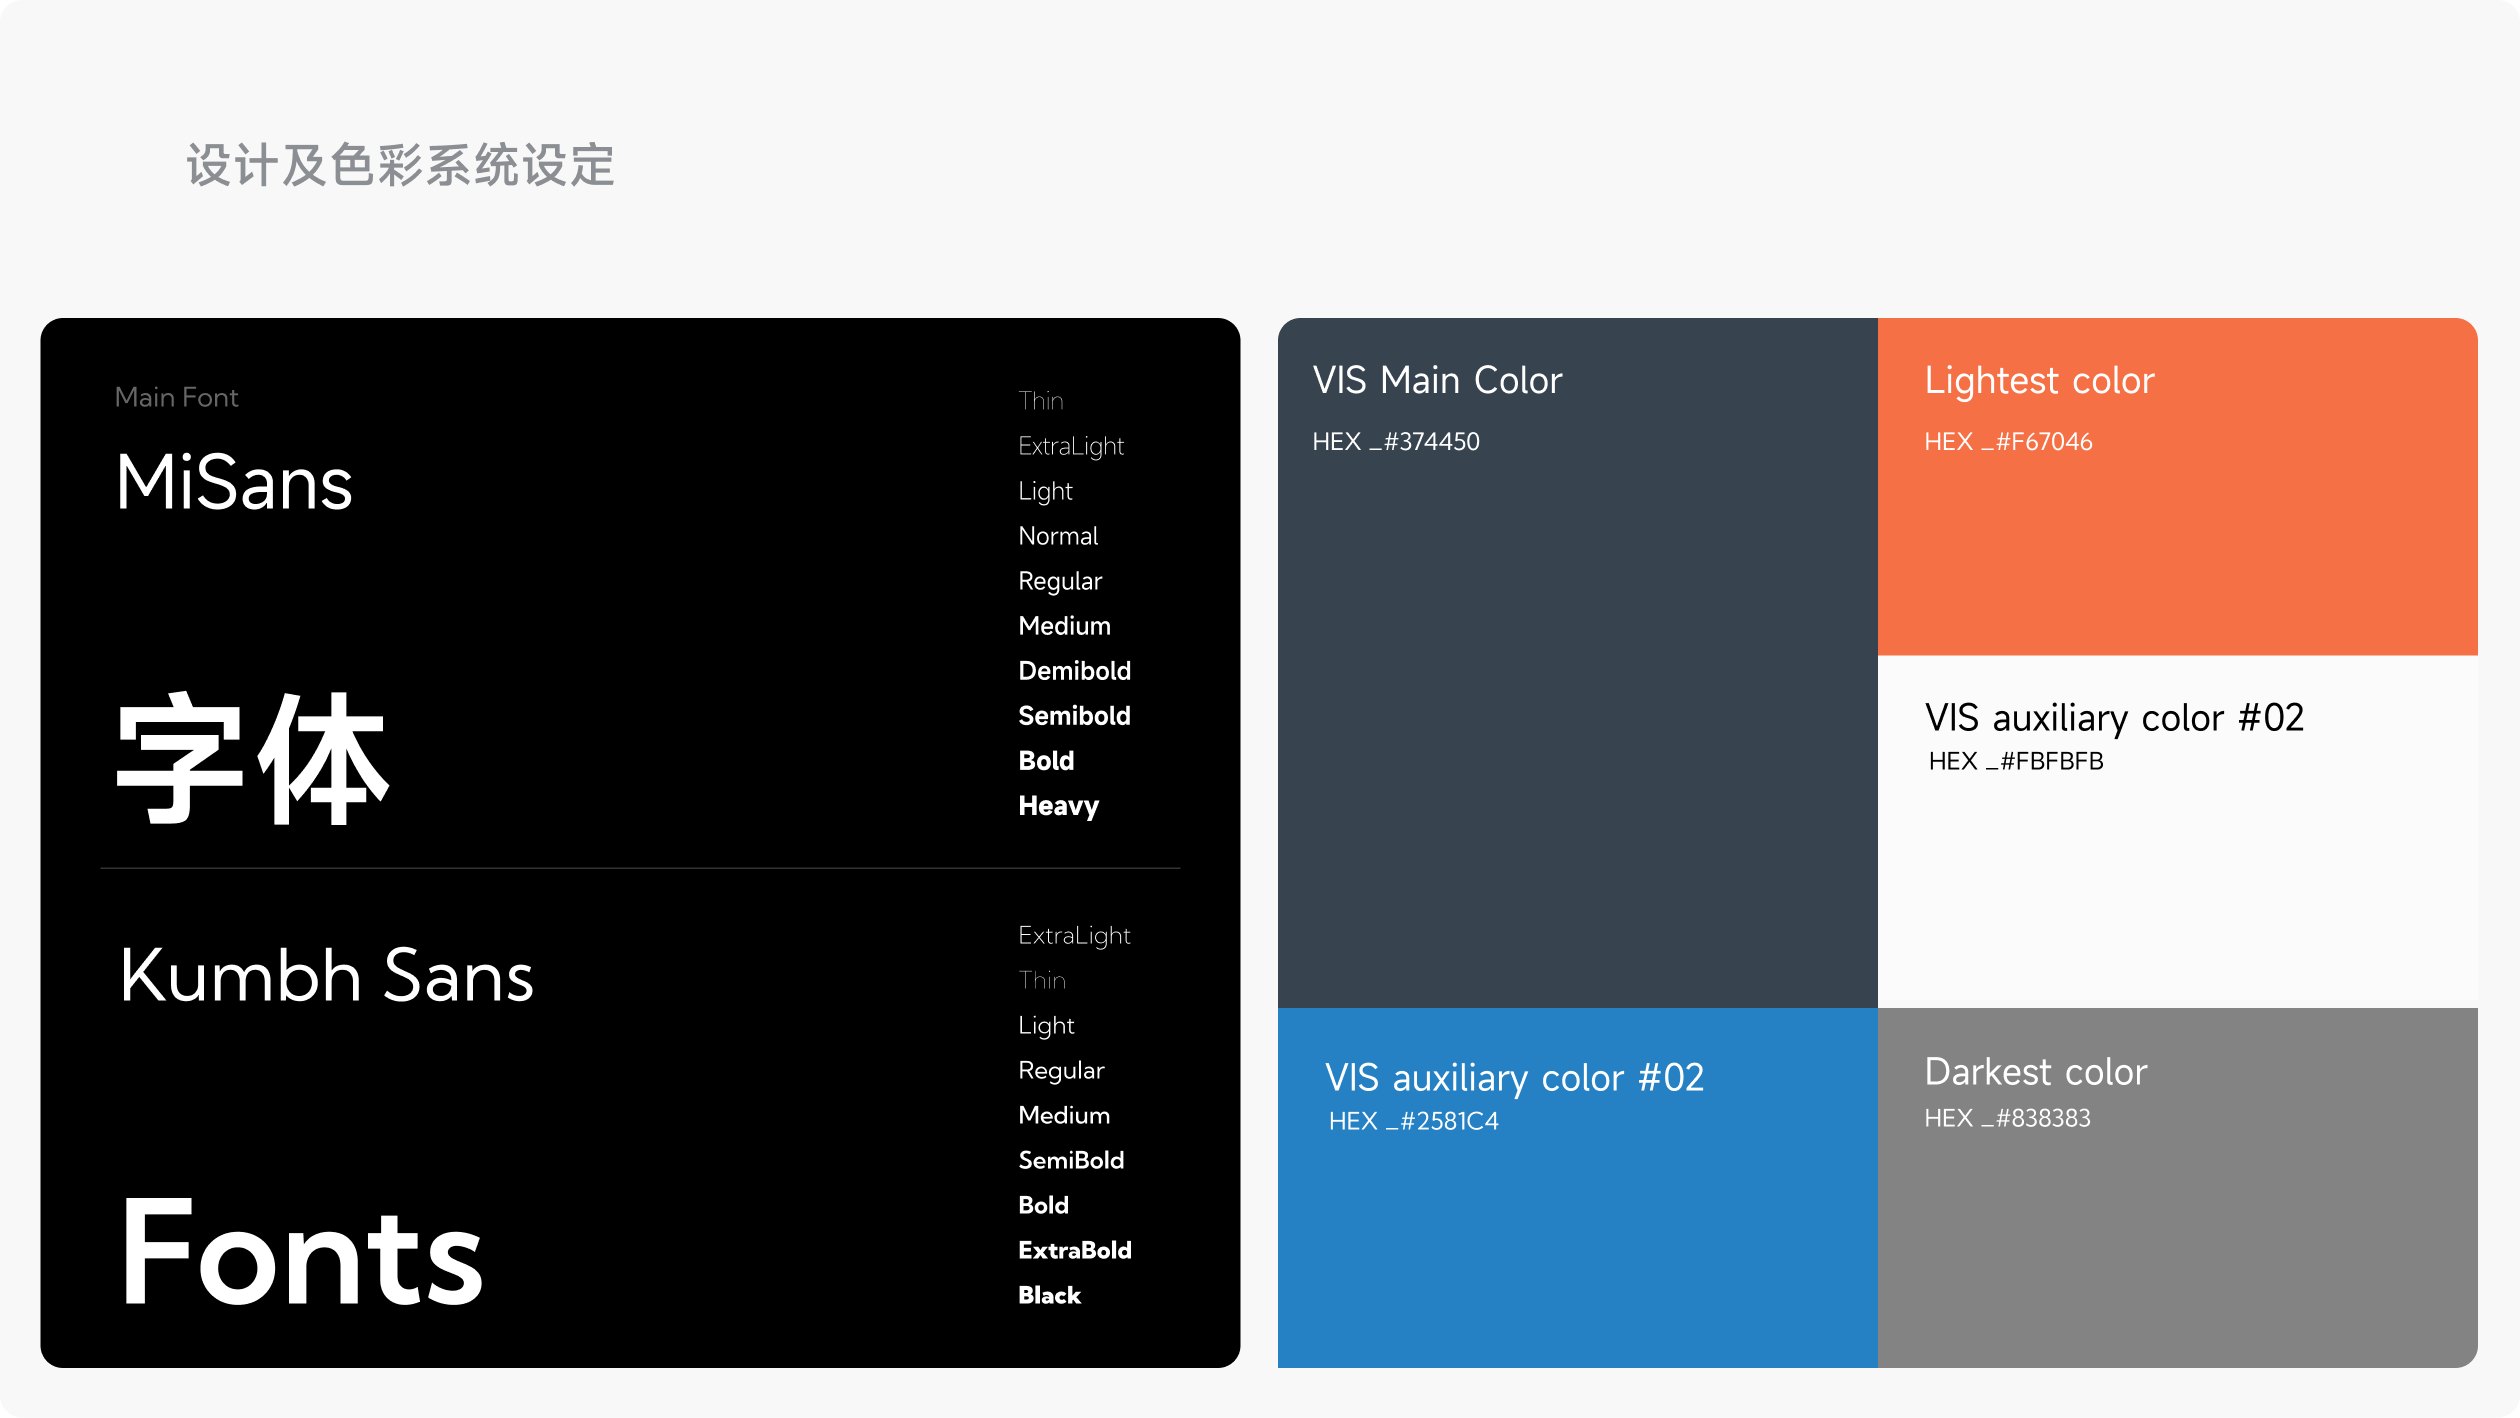Click the blue auxiliary color swatch

[1577, 1250]
